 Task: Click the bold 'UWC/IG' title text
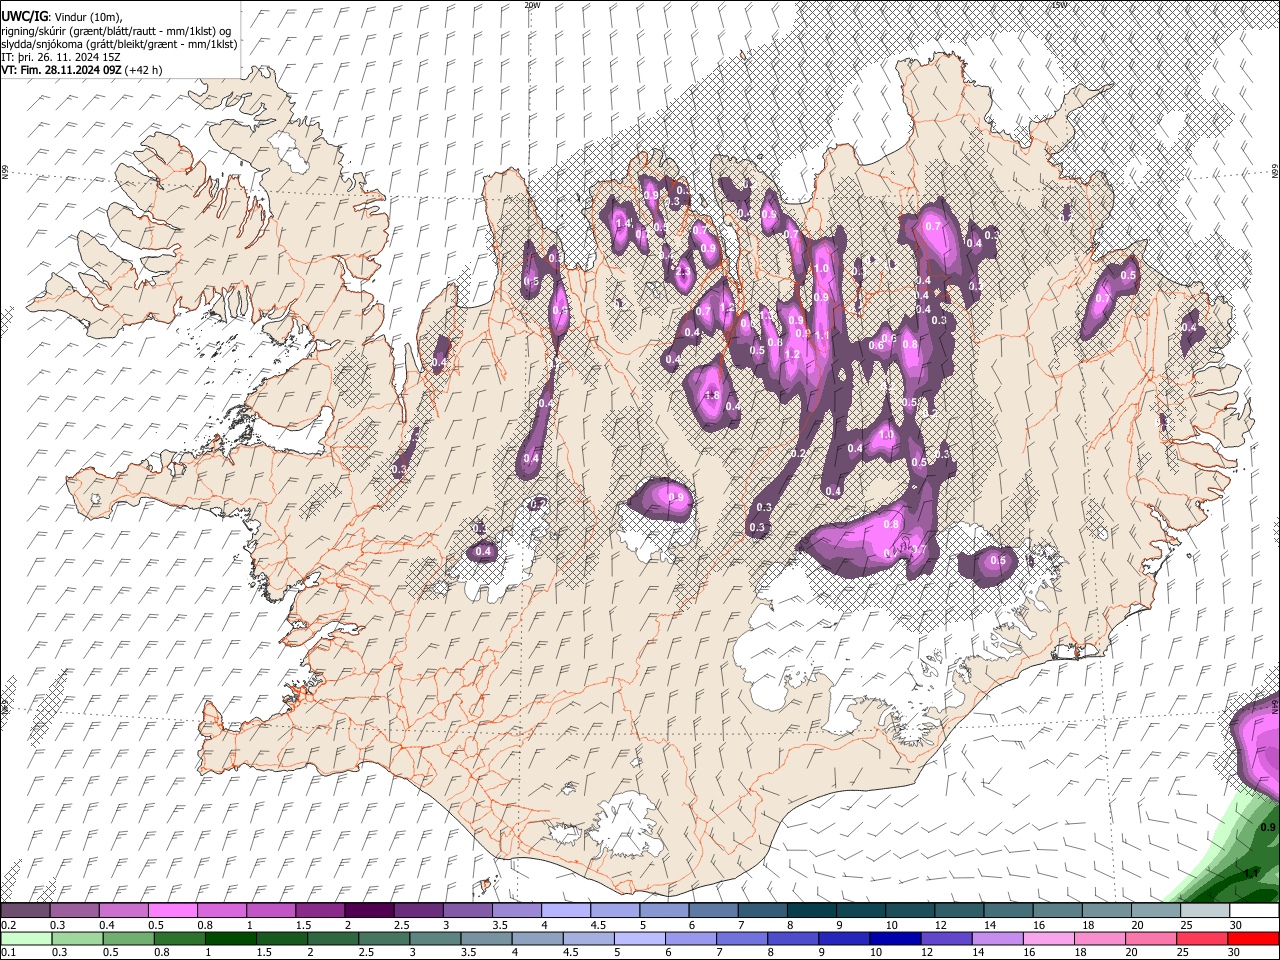(x=25, y=17)
